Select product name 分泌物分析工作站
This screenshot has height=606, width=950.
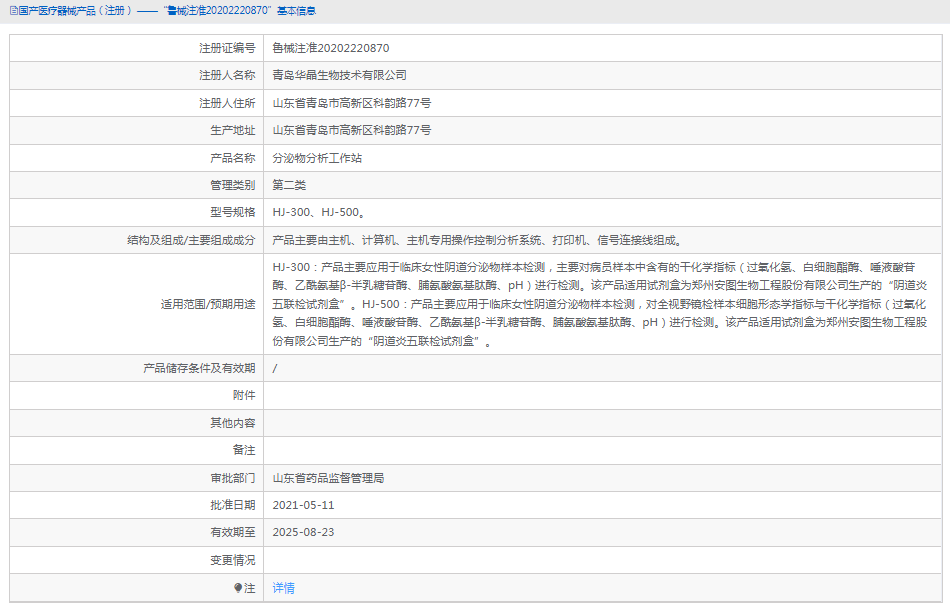click(x=317, y=158)
